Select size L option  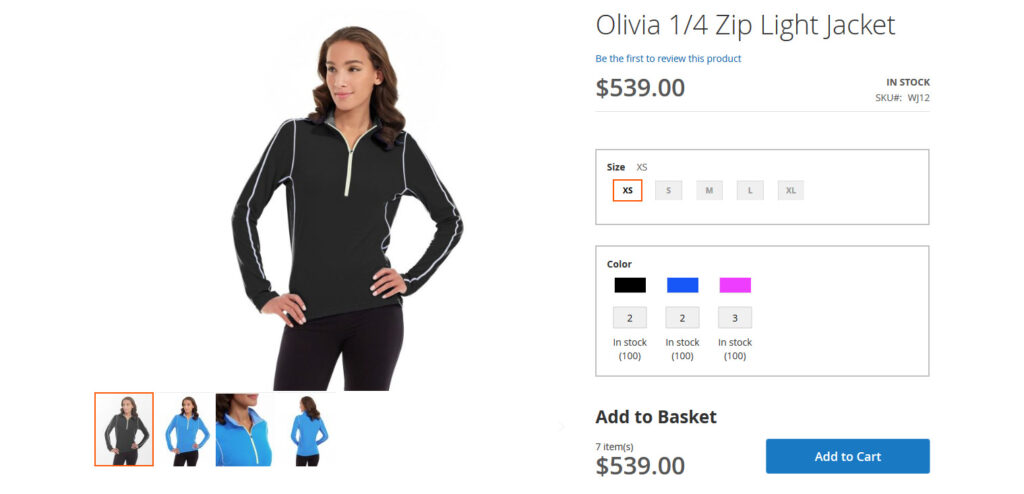pos(750,190)
